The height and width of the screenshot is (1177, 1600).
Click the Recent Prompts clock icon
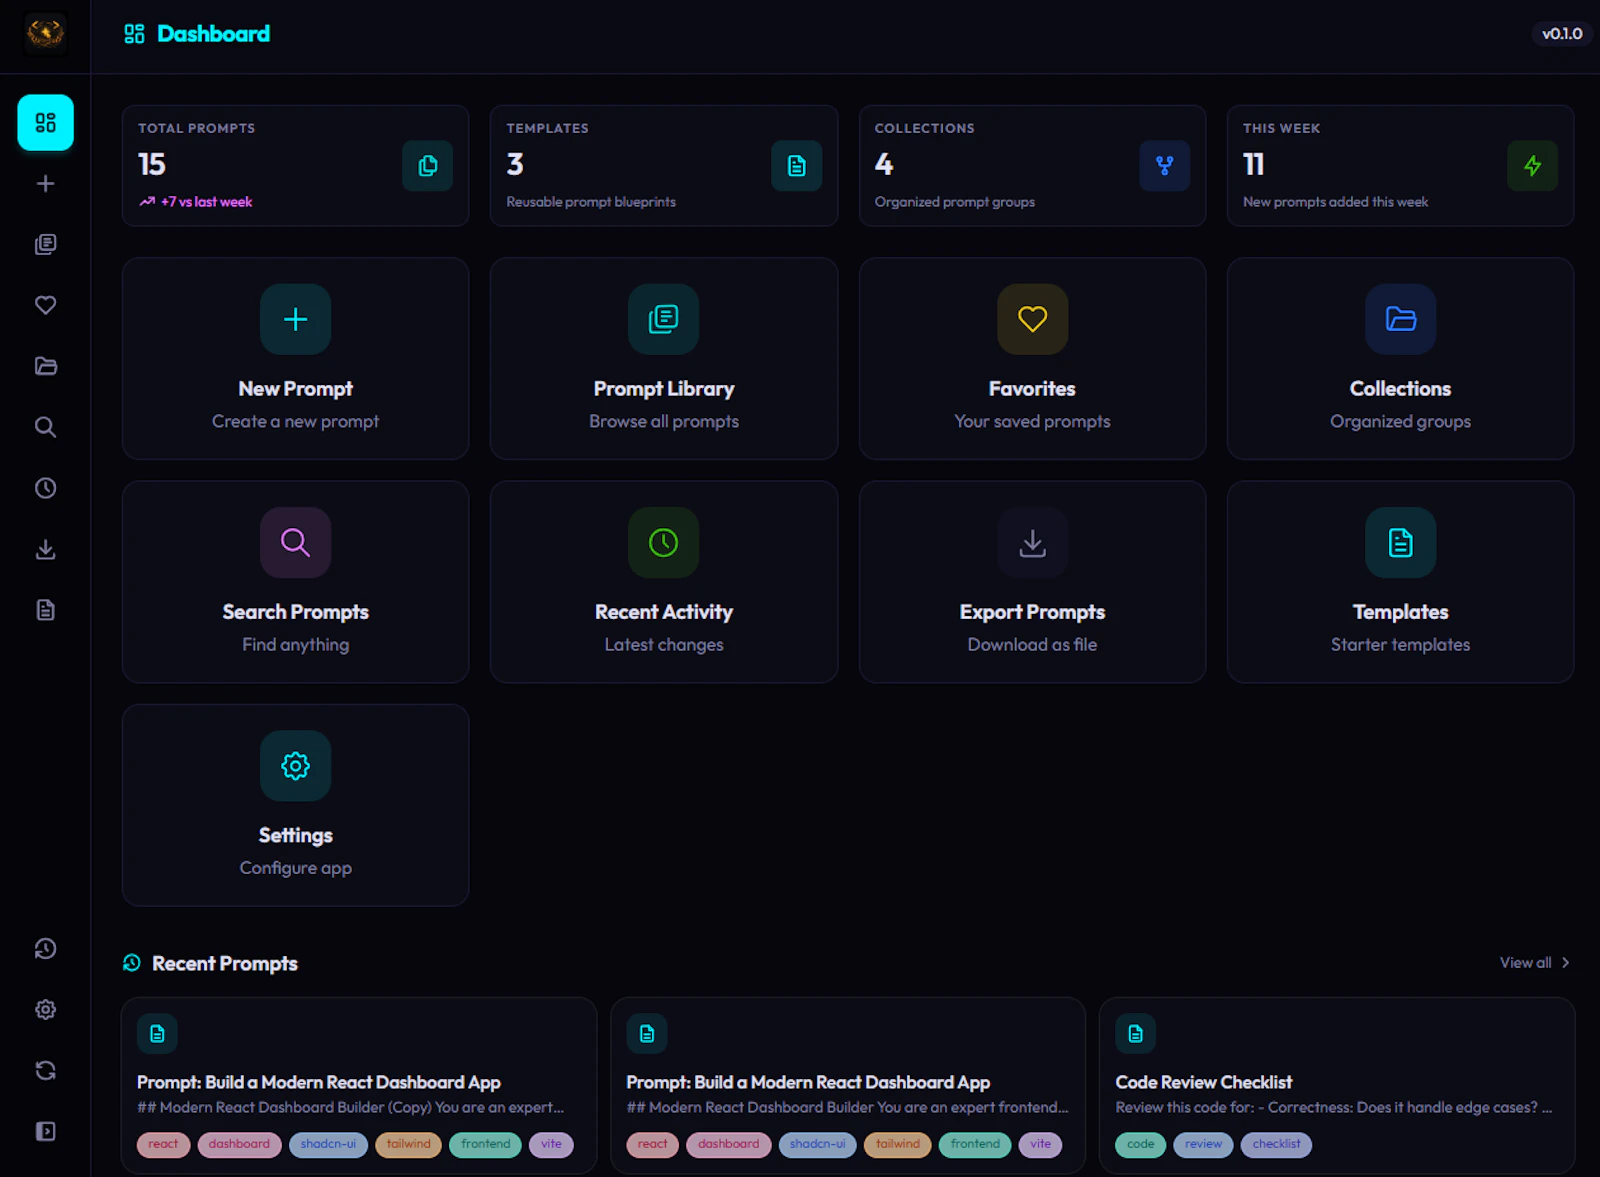[132, 963]
